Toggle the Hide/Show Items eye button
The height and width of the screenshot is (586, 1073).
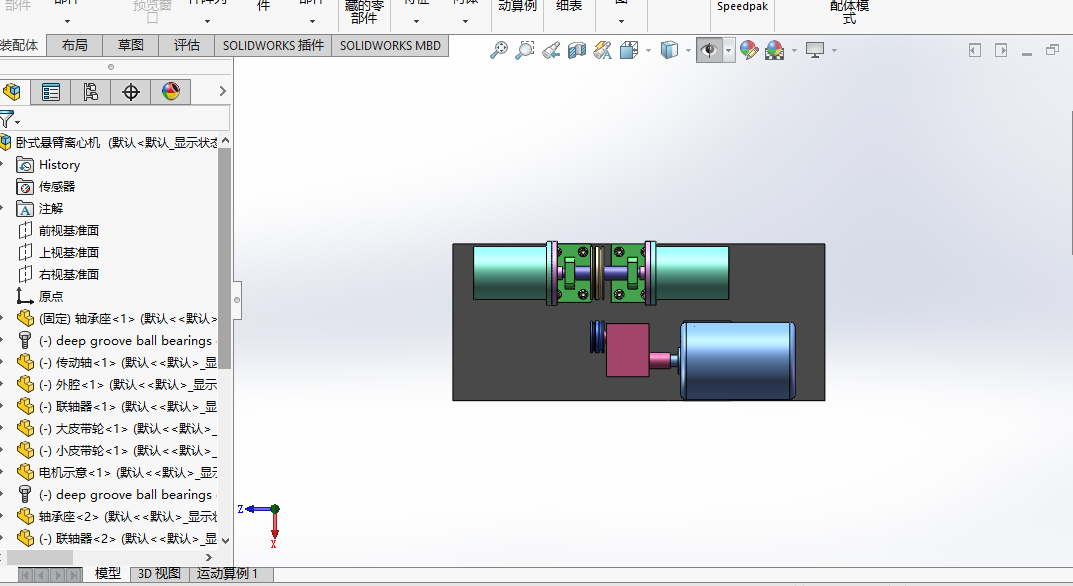tap(709, 50)
